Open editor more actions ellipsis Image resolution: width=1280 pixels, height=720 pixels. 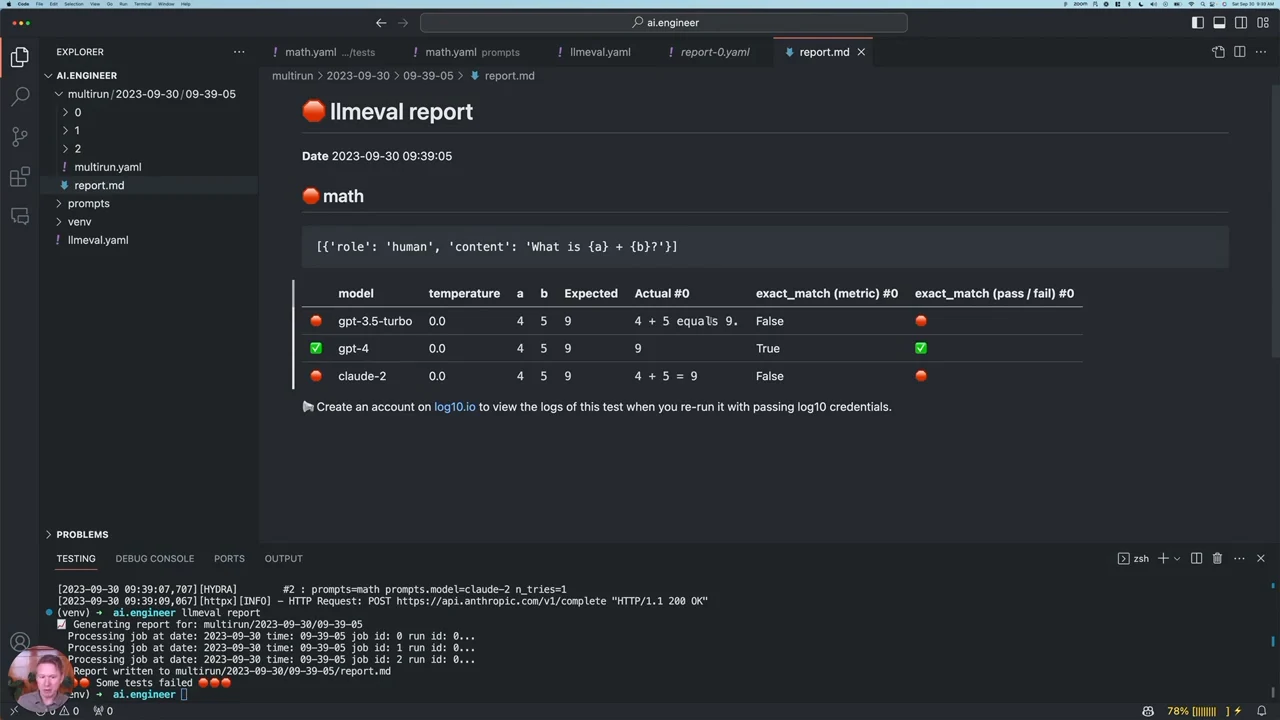(1261, 52)
